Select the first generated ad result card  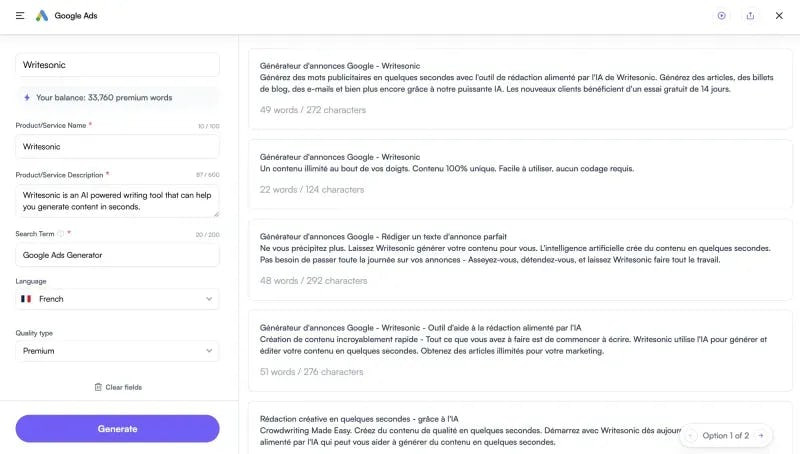pyautogui.click(x=520, y=89)
